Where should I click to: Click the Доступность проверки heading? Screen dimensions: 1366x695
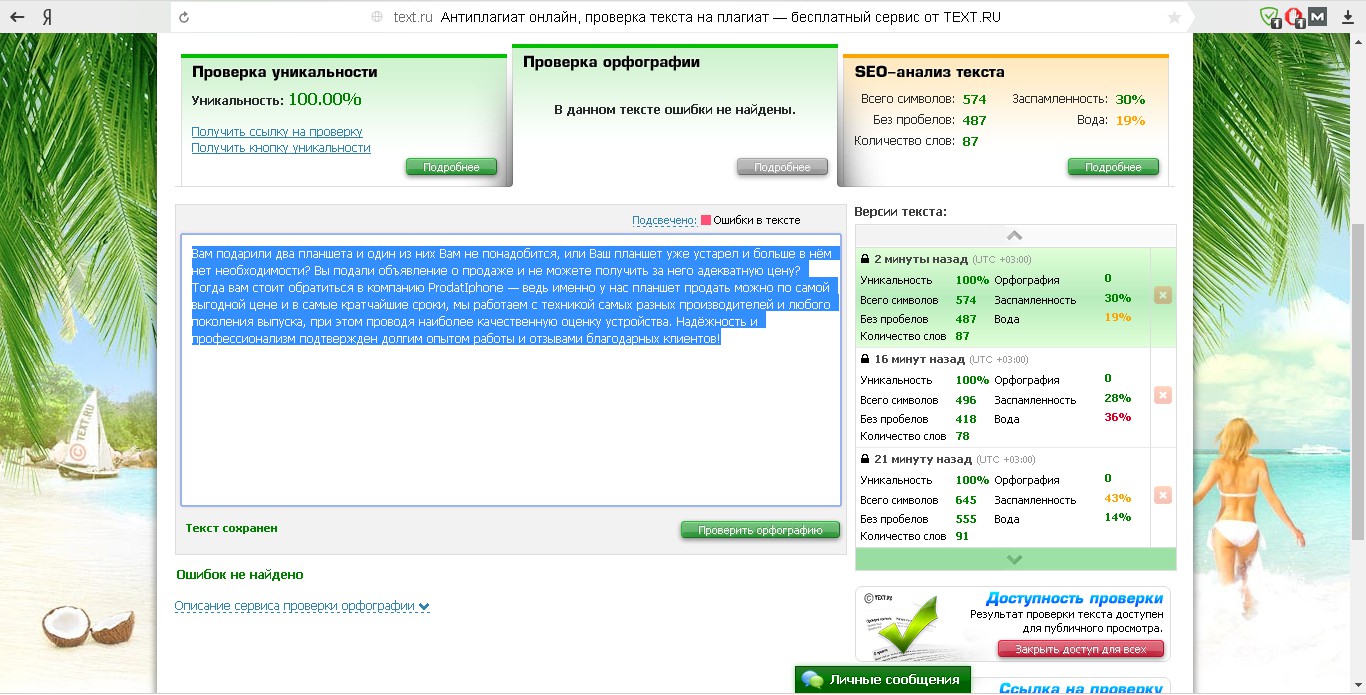[1075, 598]
